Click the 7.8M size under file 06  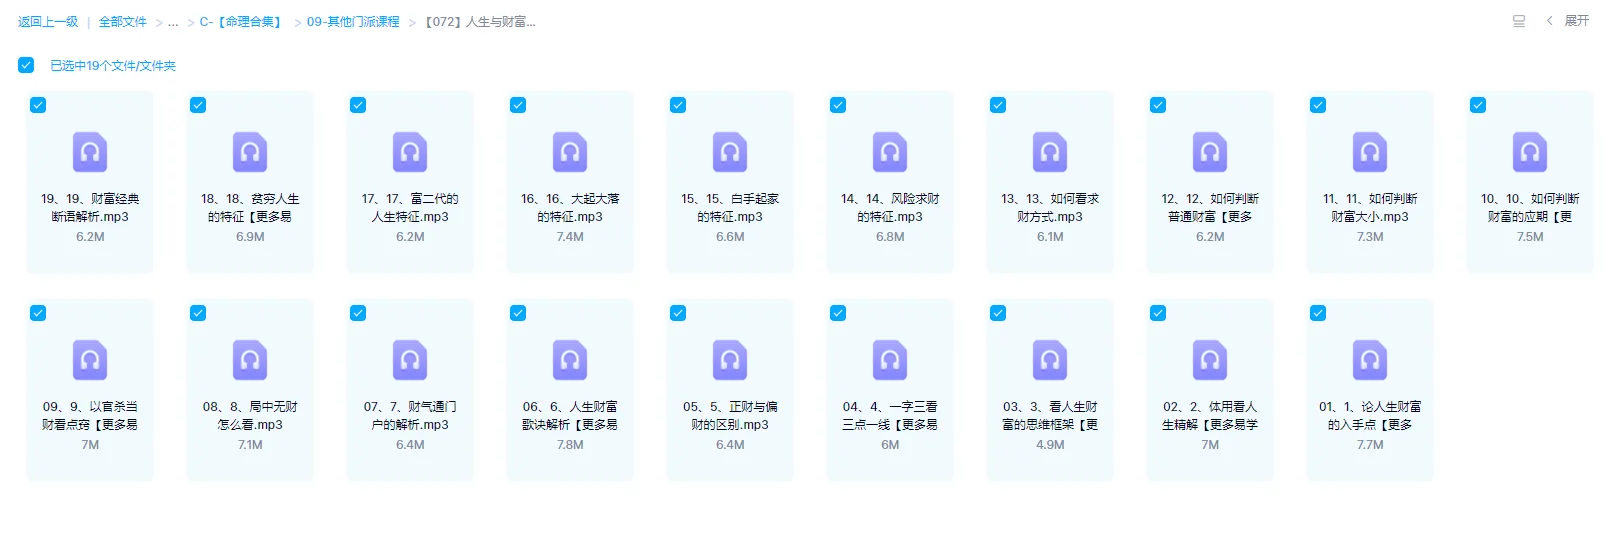coord(570,445)
